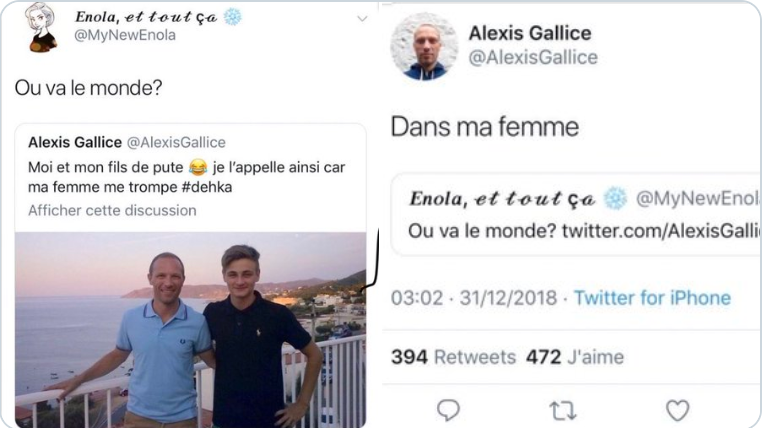The image size is (762, 428).
Task: Open the "Dans ma femme" tweet text
Action: [x=485, y=127]
